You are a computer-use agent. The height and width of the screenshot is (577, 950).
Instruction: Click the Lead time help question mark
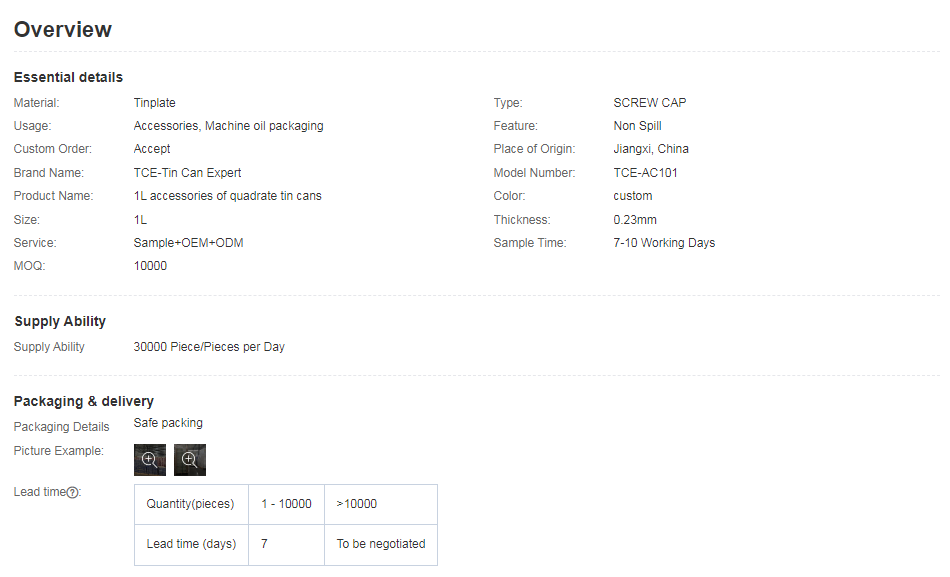coord(72,492)
